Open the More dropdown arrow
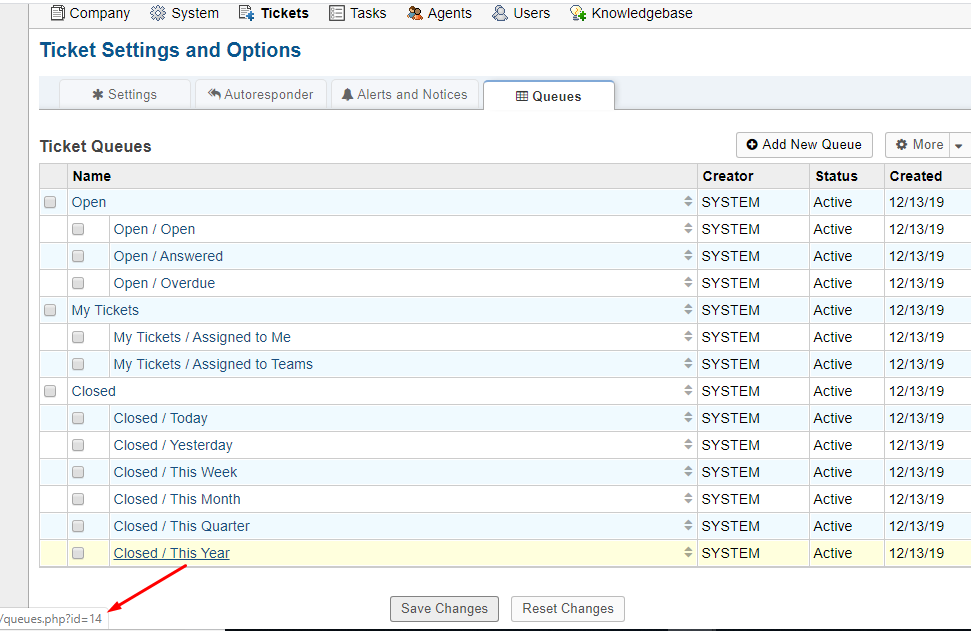971x631 pixels. [x=959, y=146]
